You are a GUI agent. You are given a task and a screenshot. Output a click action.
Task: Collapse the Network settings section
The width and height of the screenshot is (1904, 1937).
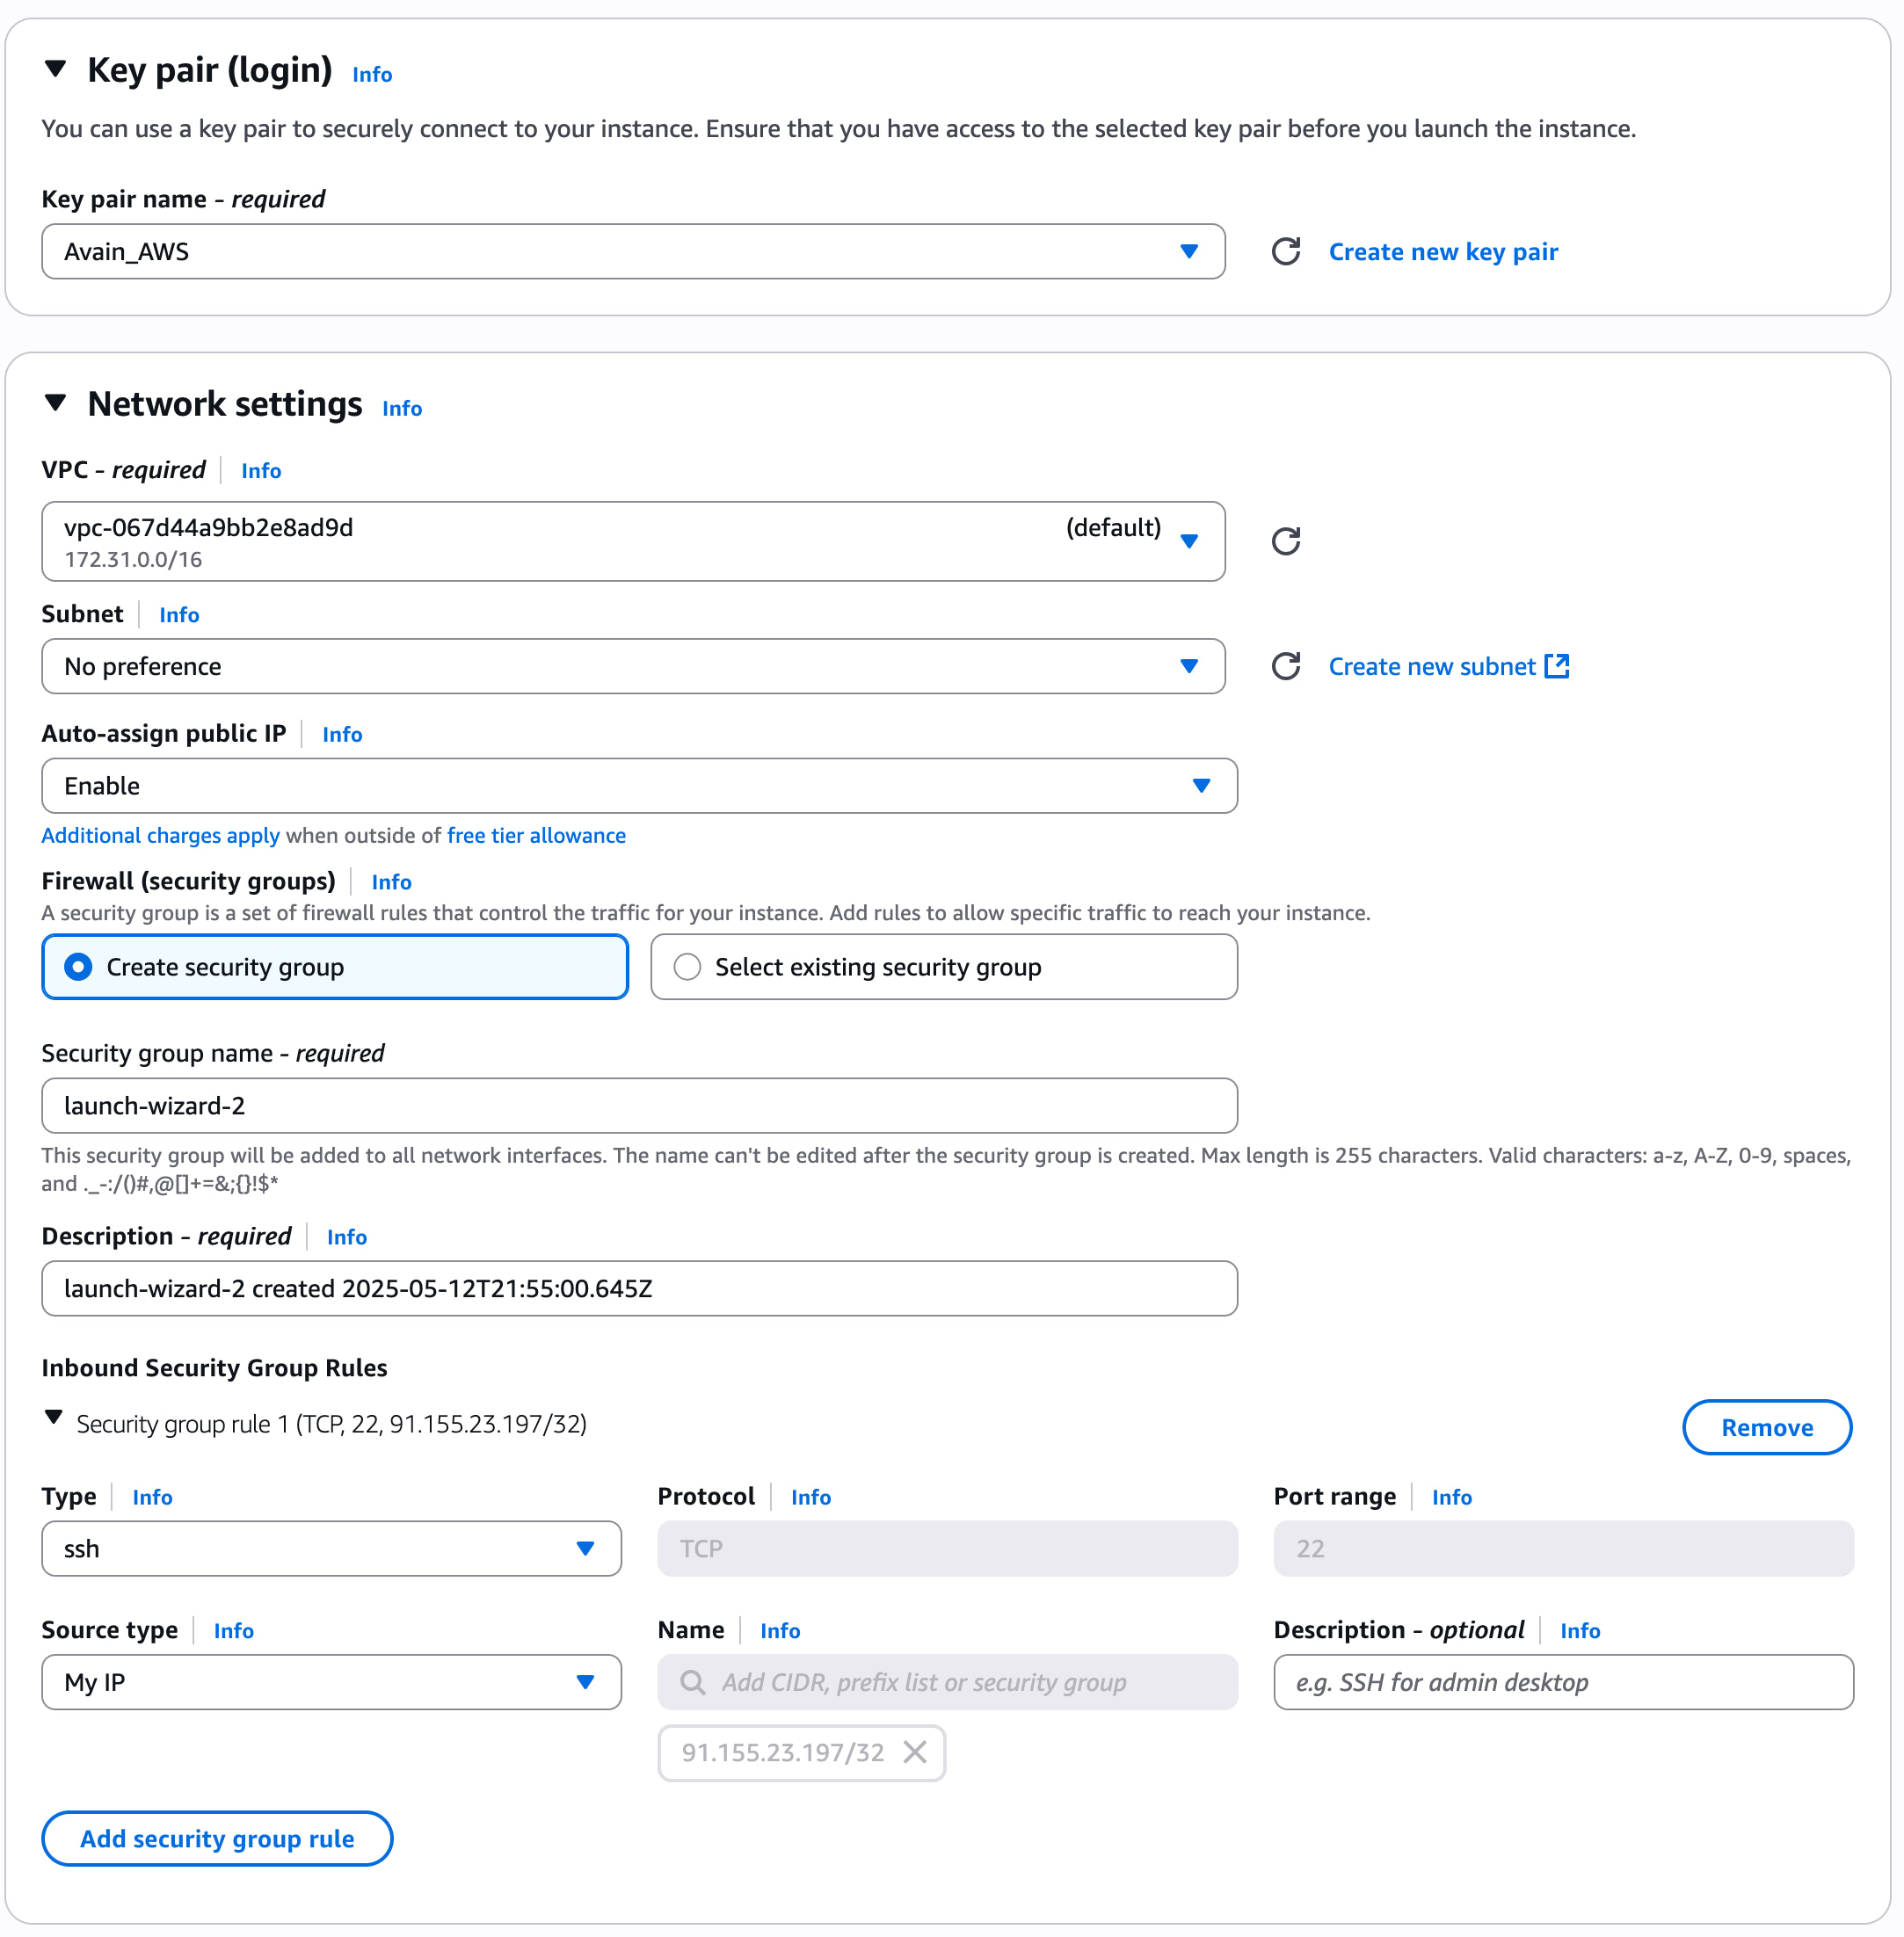point(56,403)
